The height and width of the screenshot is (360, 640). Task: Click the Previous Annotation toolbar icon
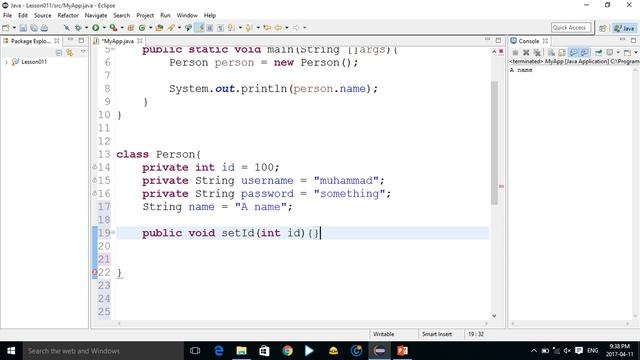(249, 28)
